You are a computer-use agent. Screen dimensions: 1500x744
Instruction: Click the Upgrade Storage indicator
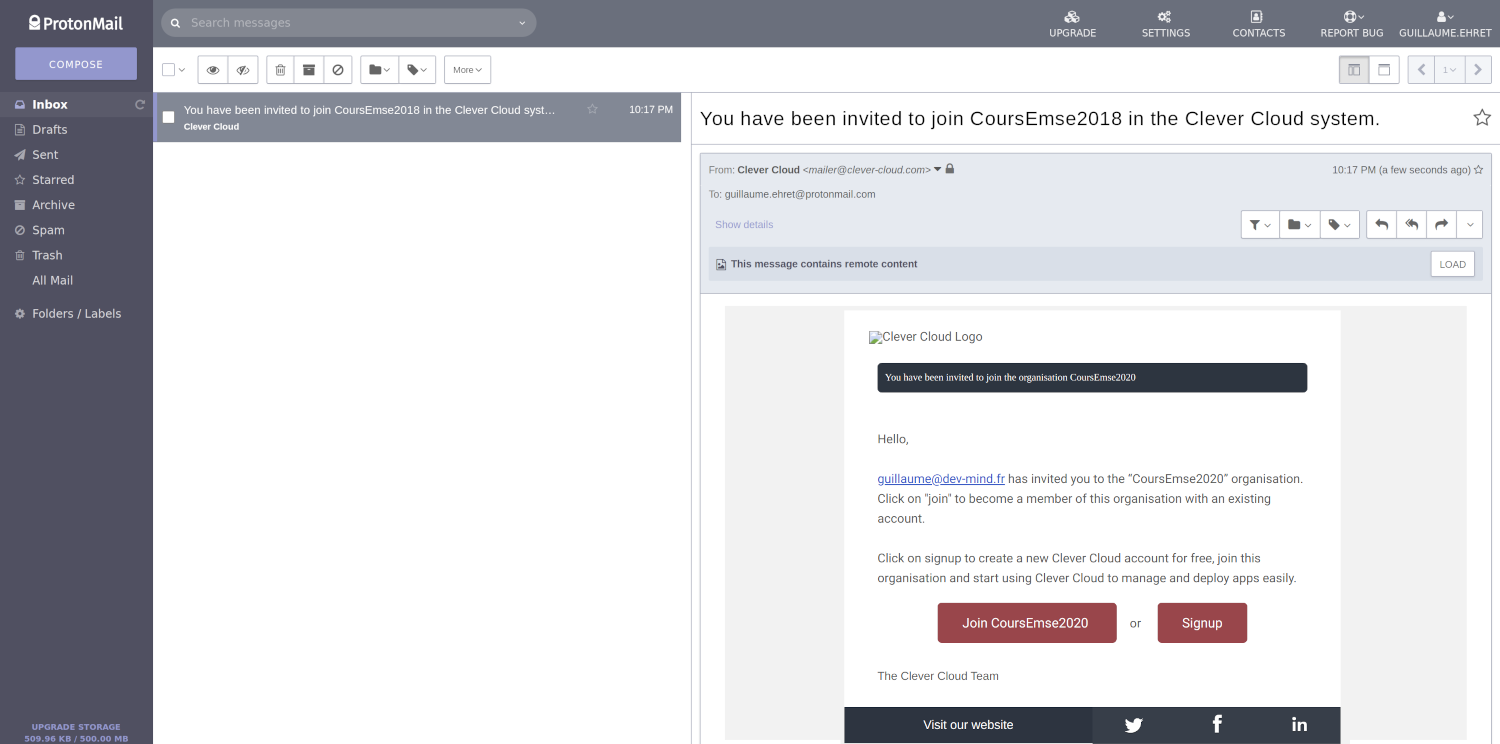tap(76, 732)
